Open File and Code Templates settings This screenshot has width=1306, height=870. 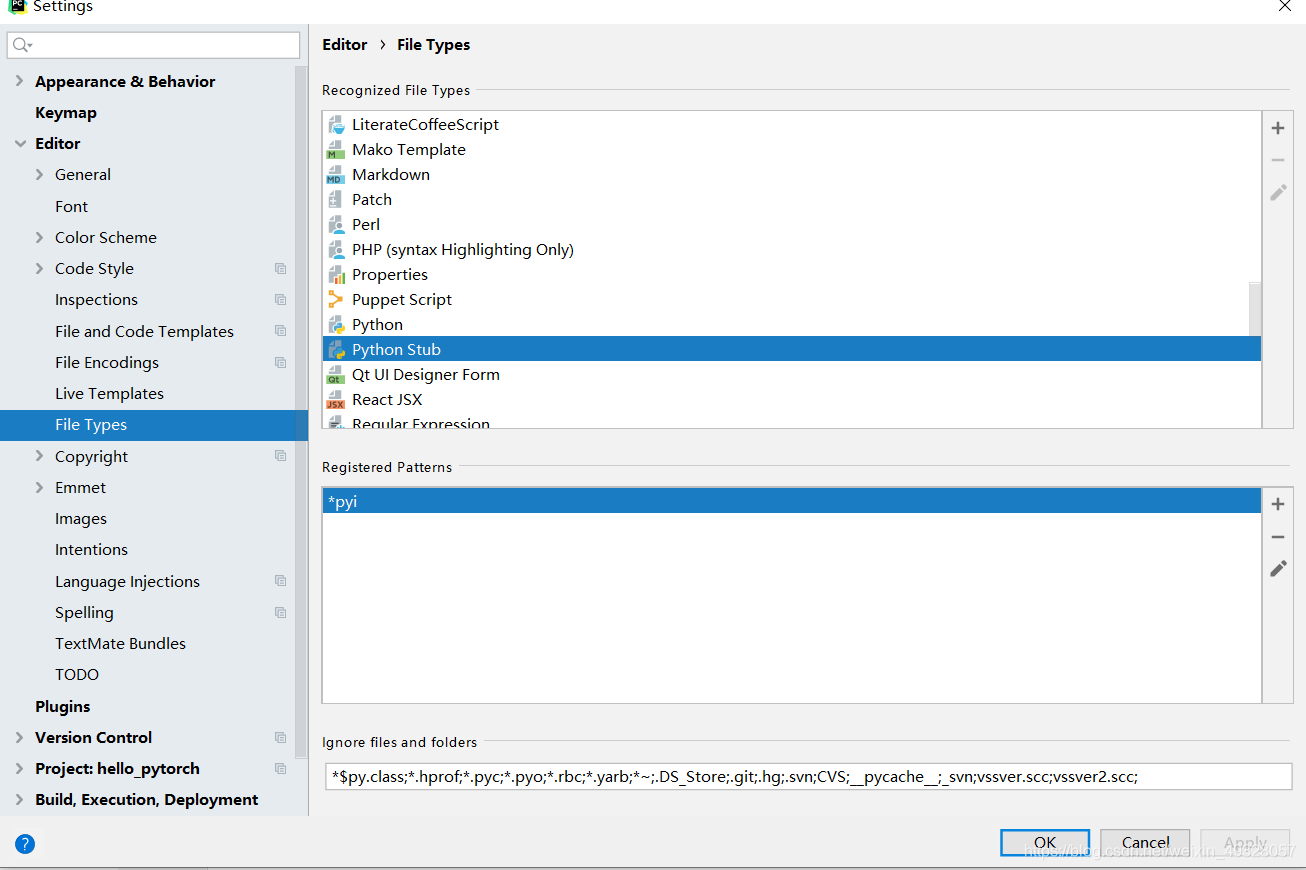tap(144, 332)
